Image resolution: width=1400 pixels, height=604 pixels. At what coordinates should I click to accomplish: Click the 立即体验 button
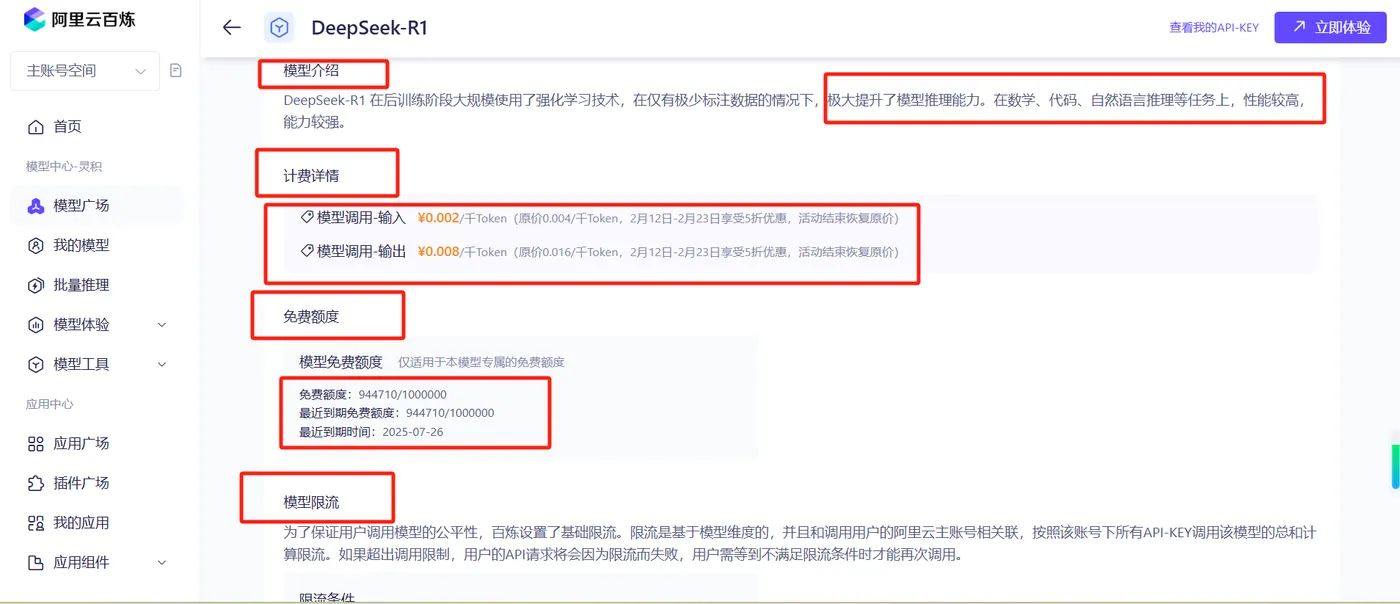[1330, 28]
